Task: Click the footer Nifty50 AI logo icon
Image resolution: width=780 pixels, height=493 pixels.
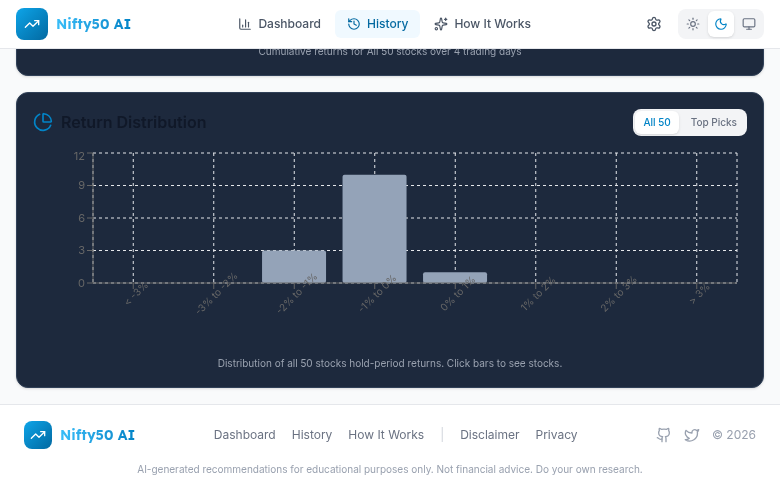Action: pos(38,435)
